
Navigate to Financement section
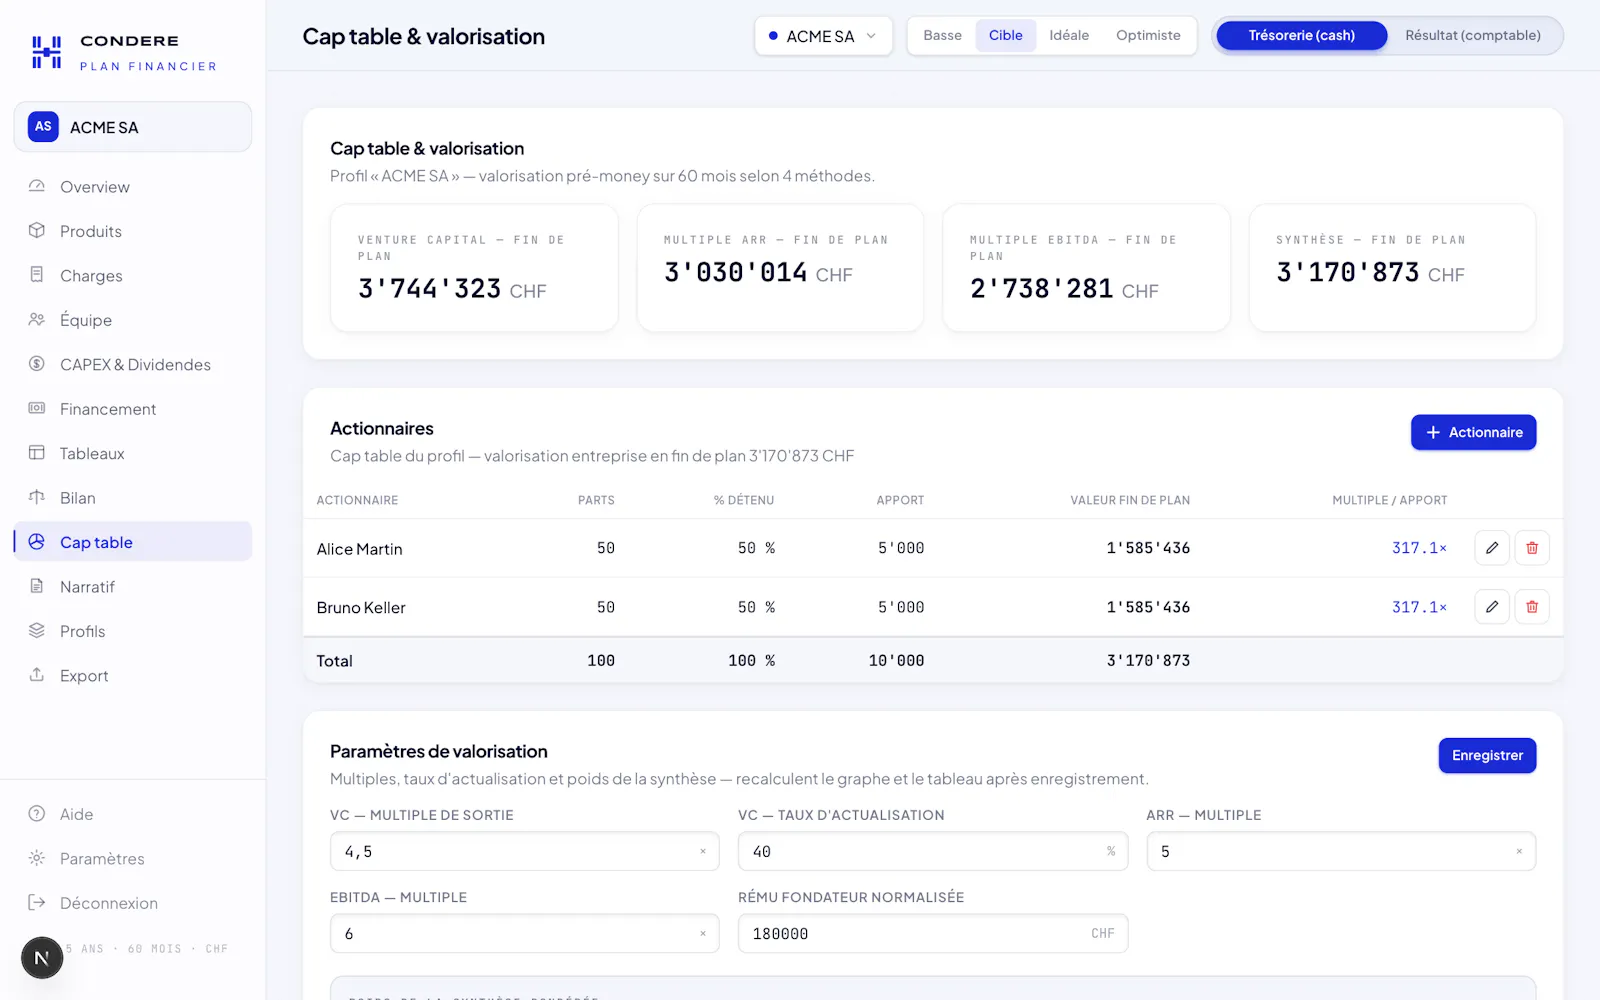133,409
